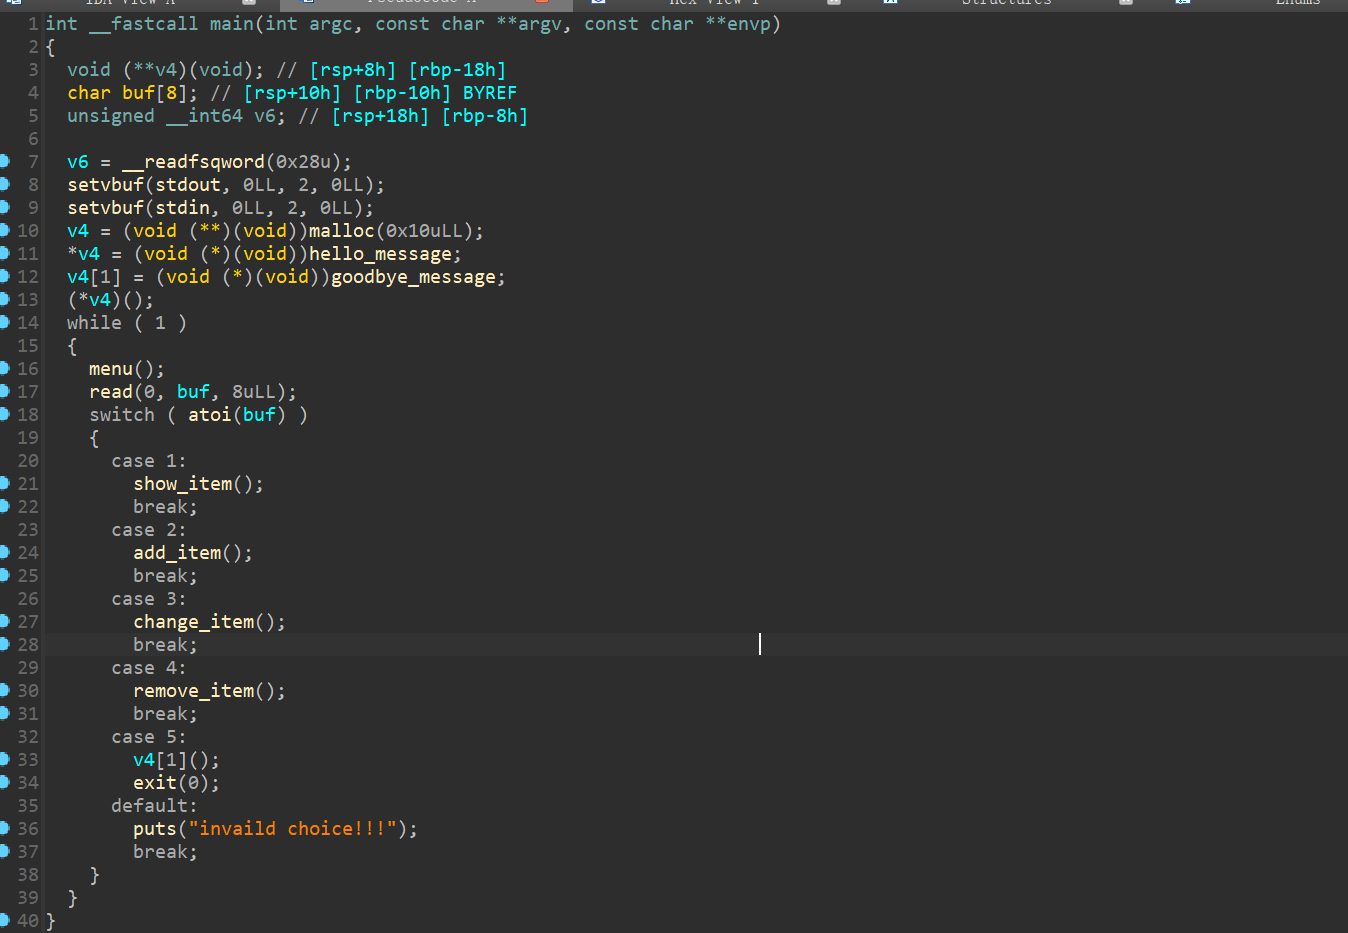Select the show_item function call
This screenshot has height=933, width=1348.
pos(183,484)
